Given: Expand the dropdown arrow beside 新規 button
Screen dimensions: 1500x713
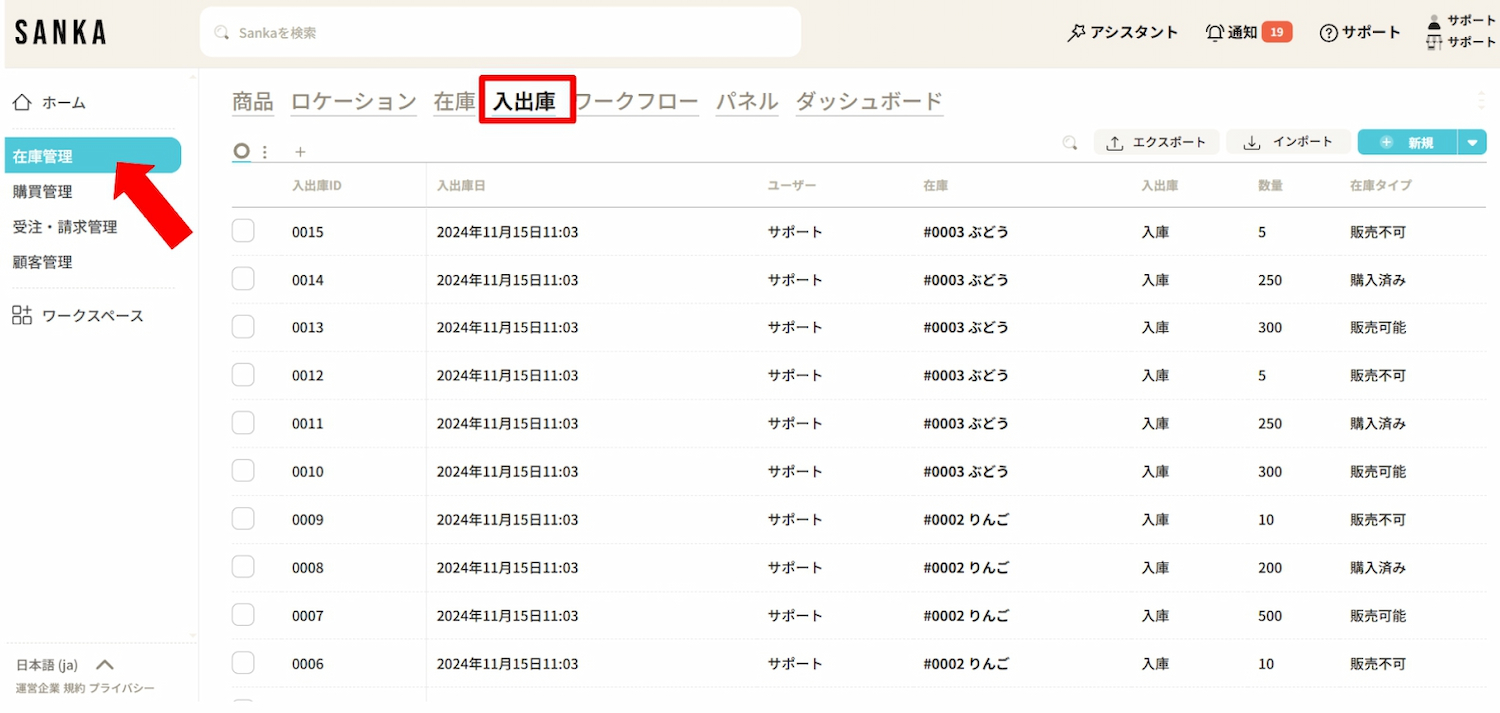Looking at the screenshot, I should point(1472,143).
